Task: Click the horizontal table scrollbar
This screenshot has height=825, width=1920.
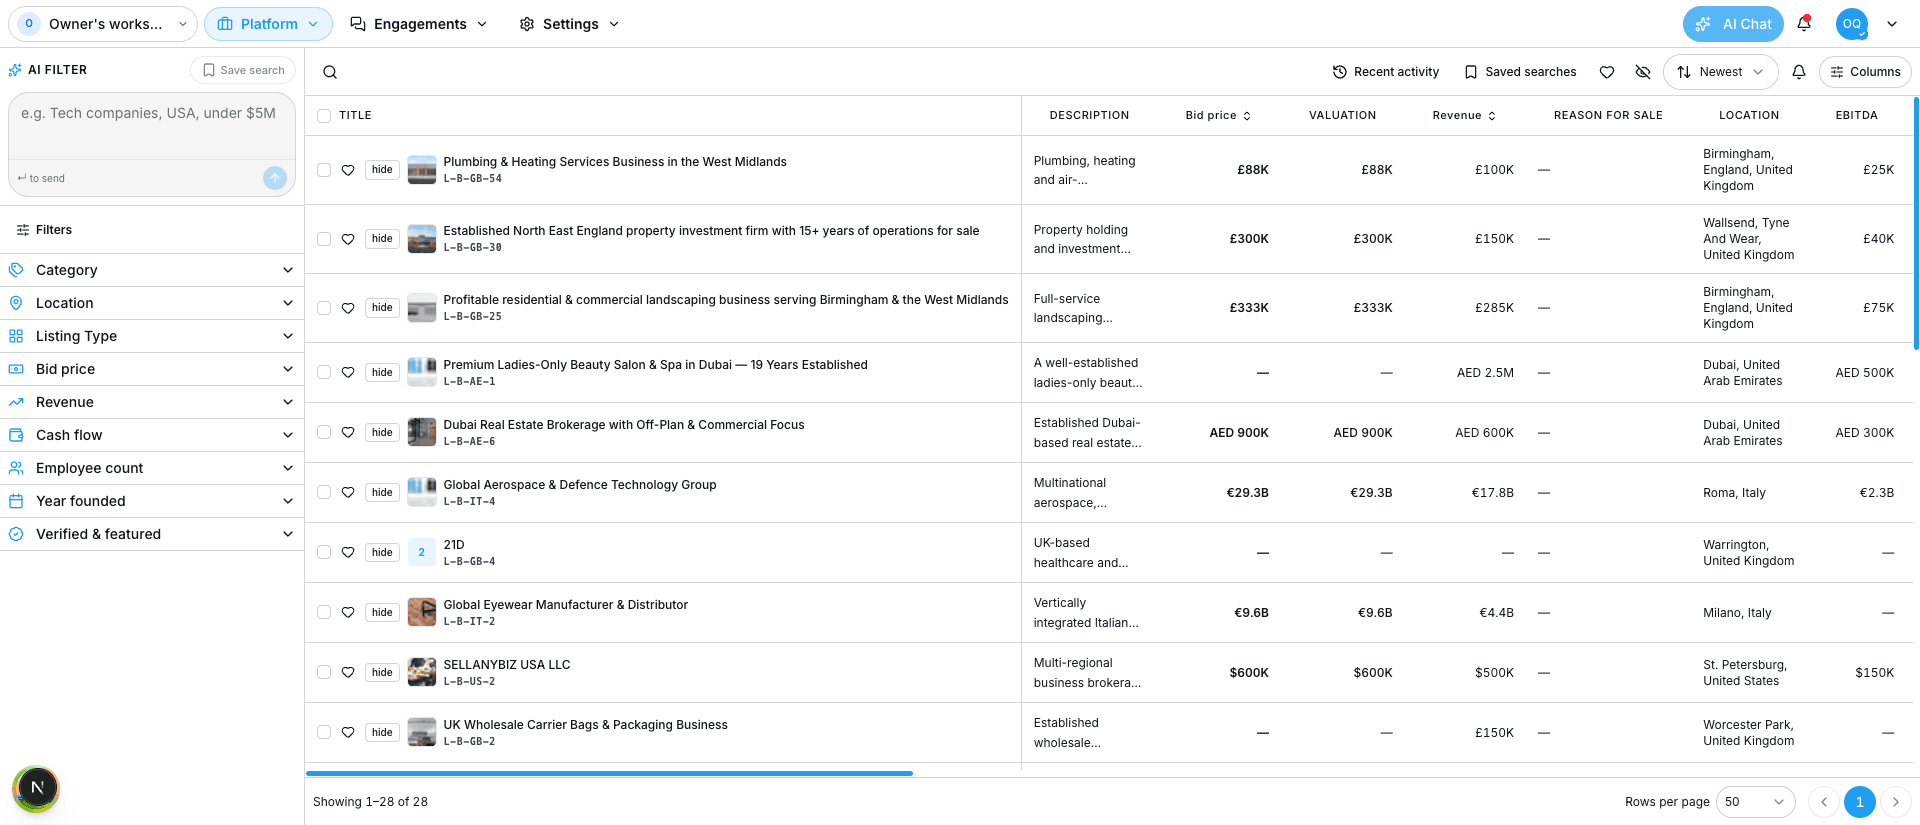Action: tap(609, 773)
